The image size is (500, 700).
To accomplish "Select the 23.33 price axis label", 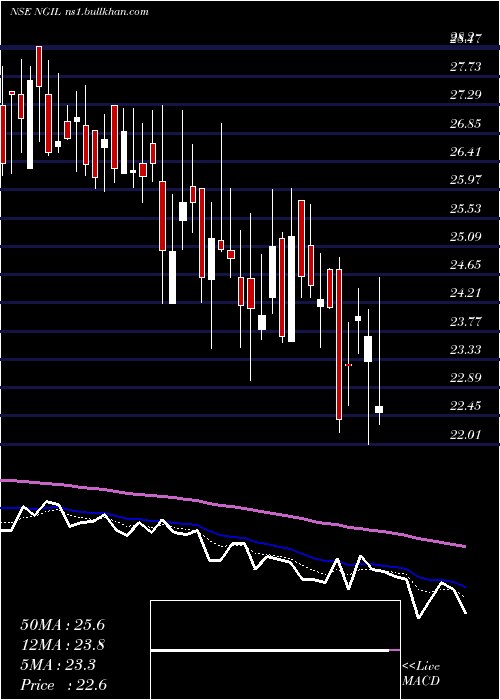I will click(465, 350).
